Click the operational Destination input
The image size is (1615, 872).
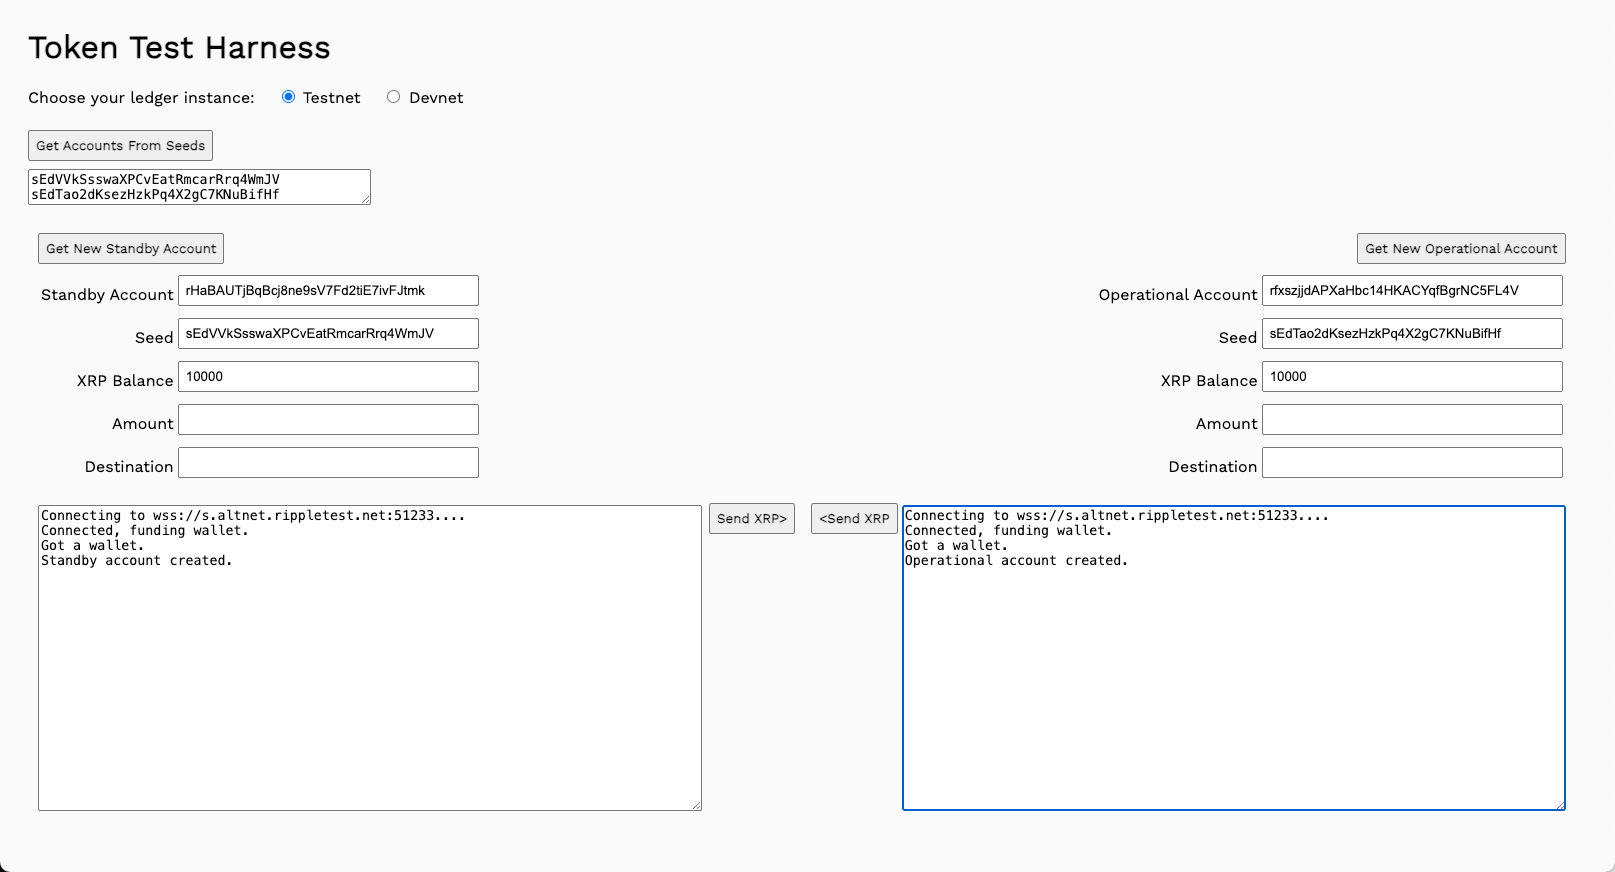point(1412,463)
